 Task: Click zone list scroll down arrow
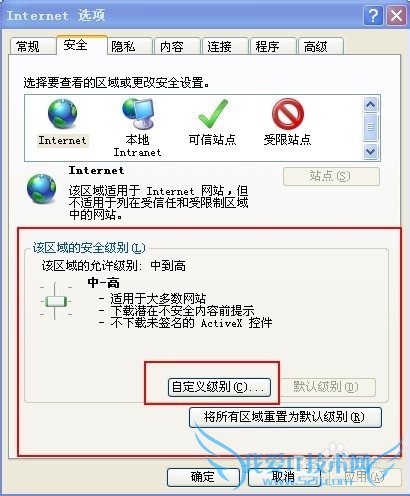click(371, 152)
